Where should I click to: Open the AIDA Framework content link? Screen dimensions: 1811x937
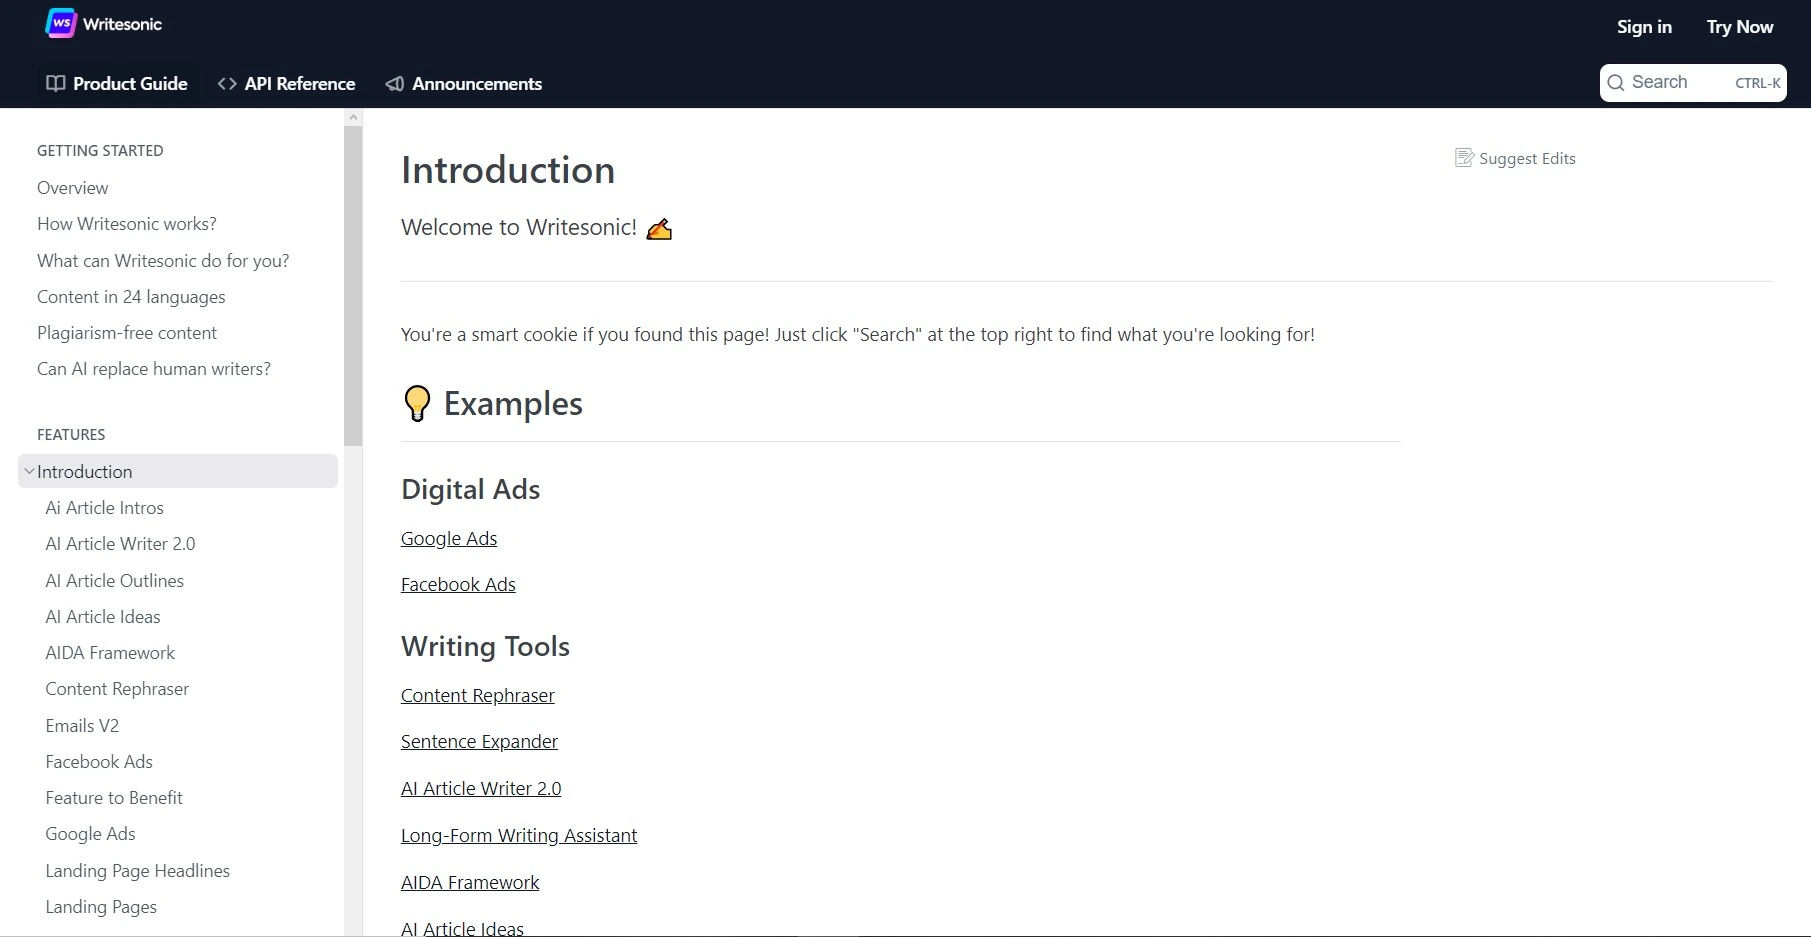point(470,882)
